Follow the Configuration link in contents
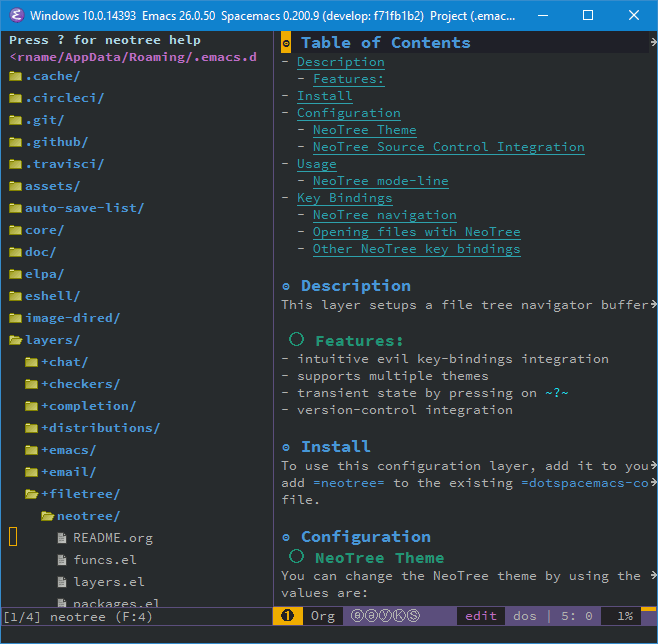Image resolution: width=658 pixels, height=644 pixels. click(x=349, y=113)
